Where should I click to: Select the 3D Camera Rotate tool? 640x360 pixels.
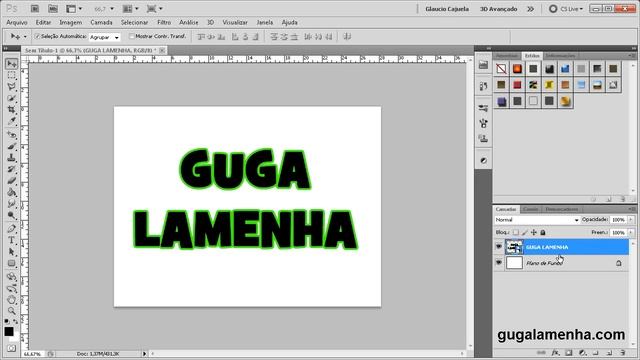[11, 289]
